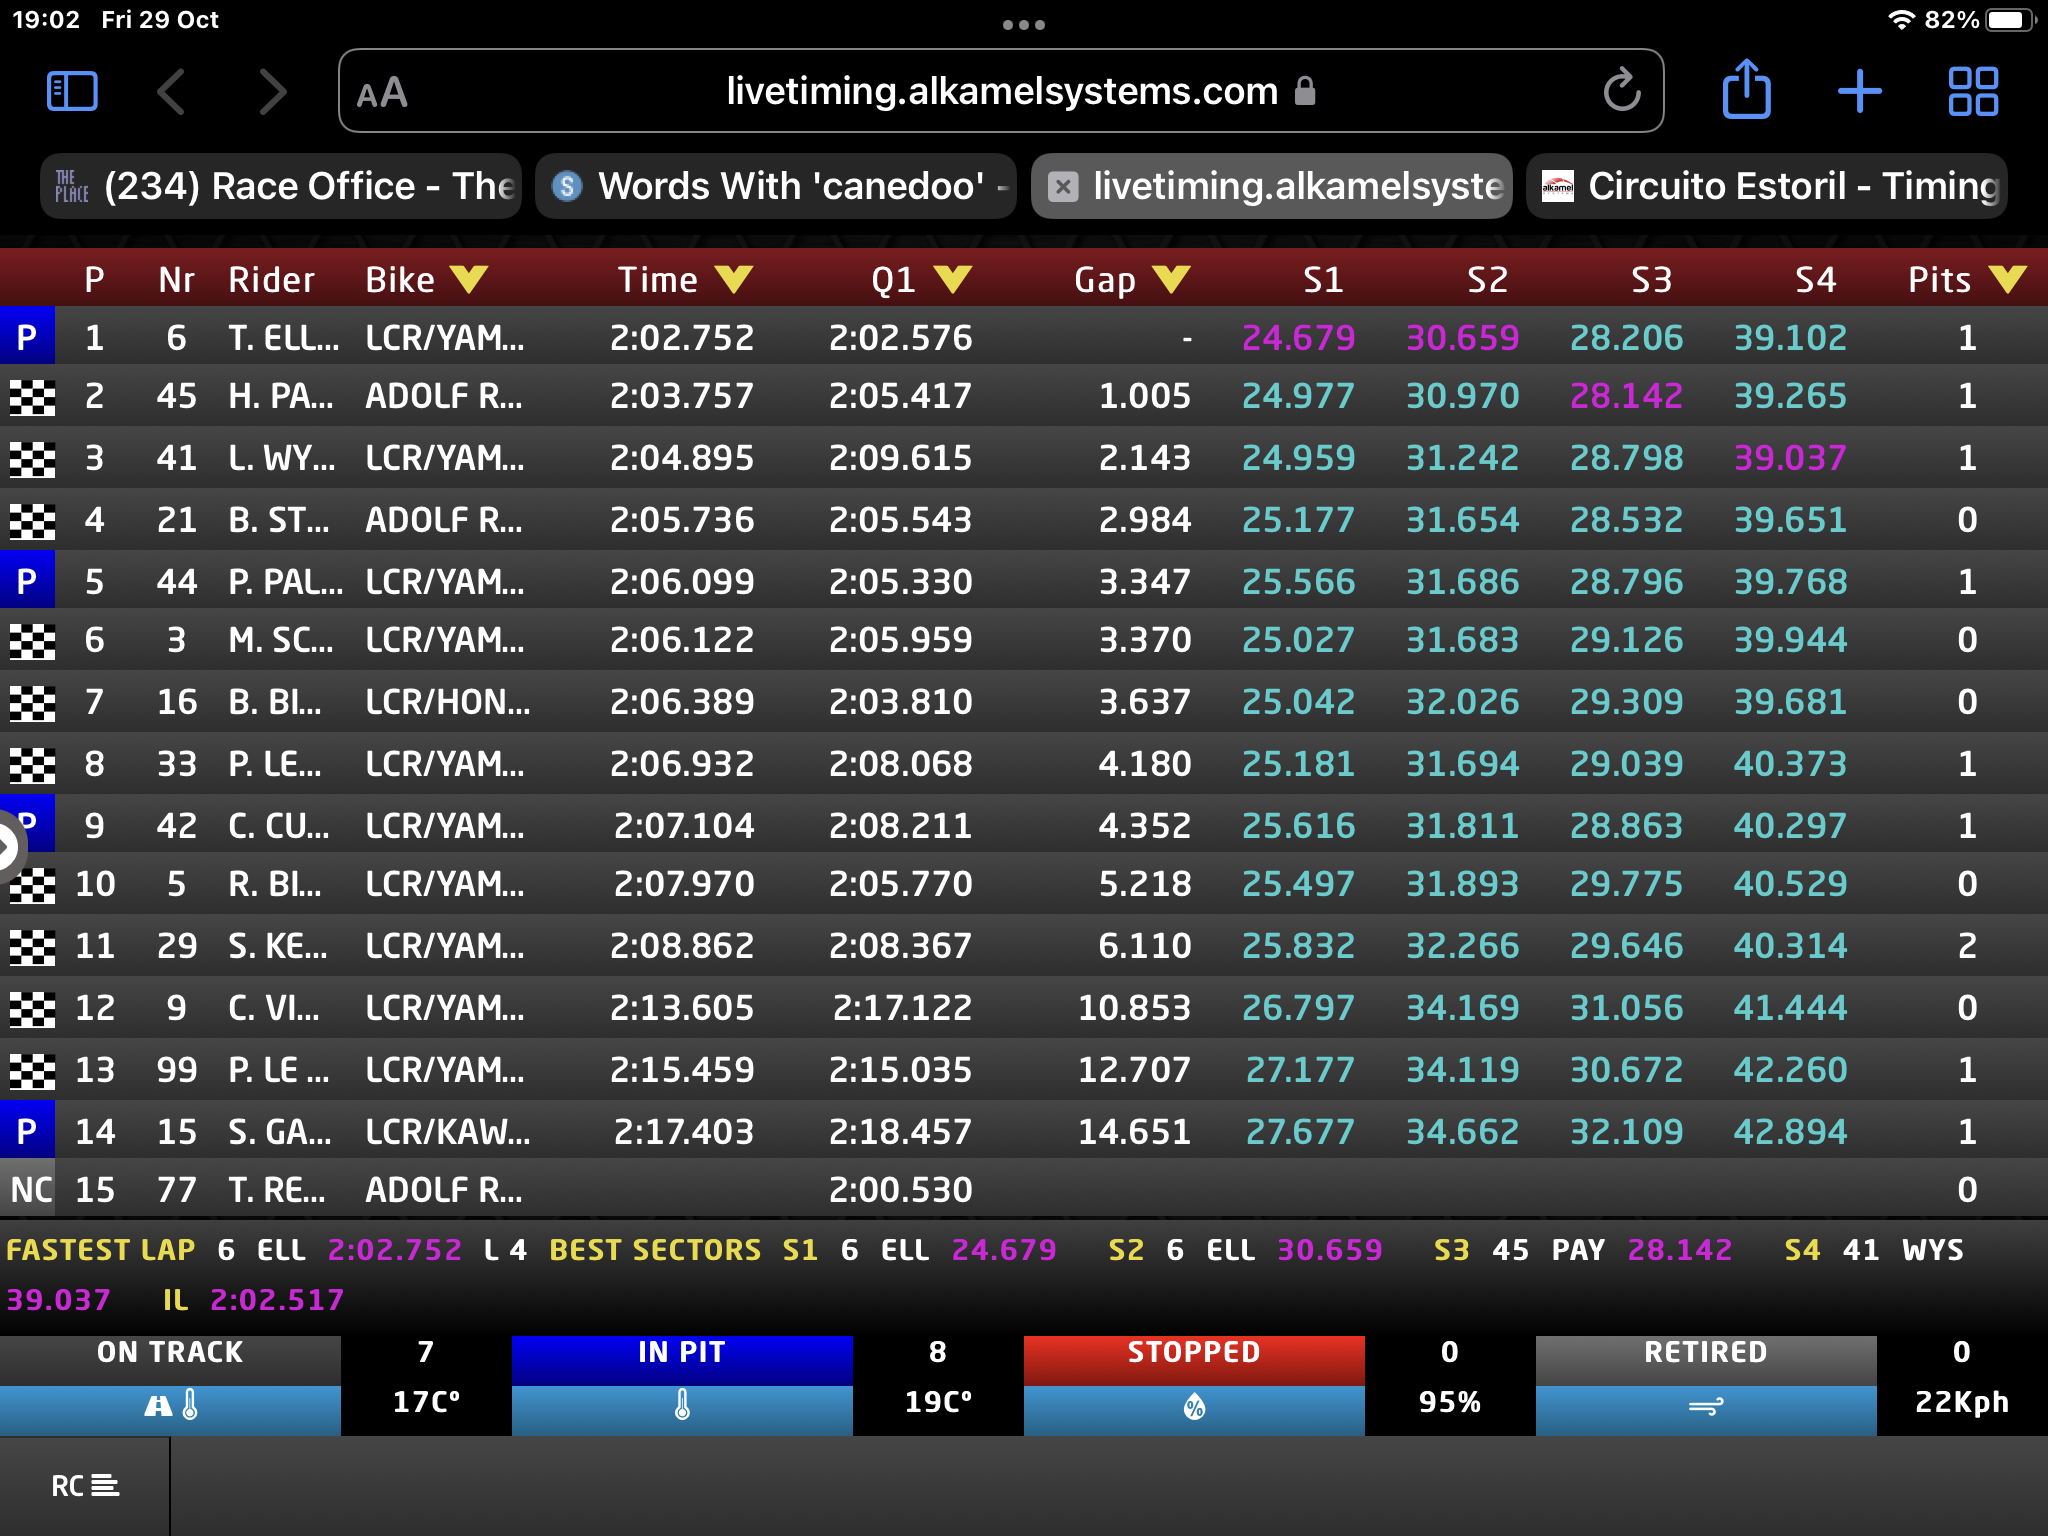Click LCR/KAW... bike entry for rider 15

tap(447, 1132)
